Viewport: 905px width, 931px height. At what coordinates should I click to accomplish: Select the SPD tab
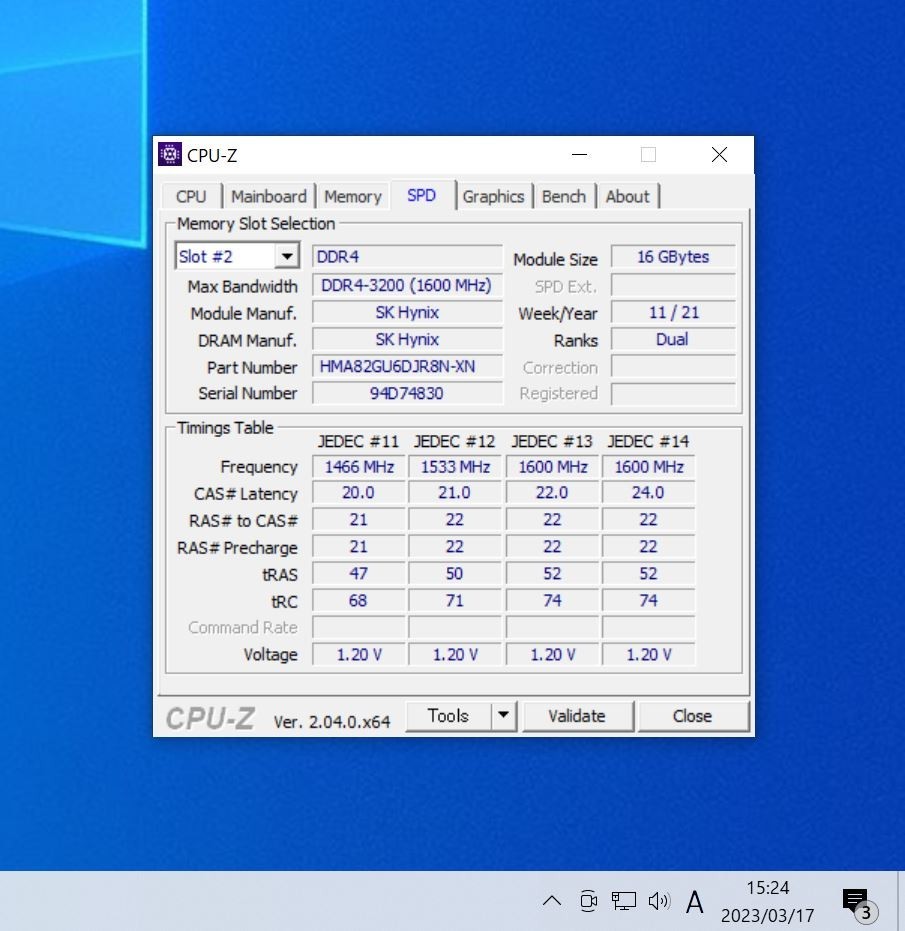click(x=422, y=195)
